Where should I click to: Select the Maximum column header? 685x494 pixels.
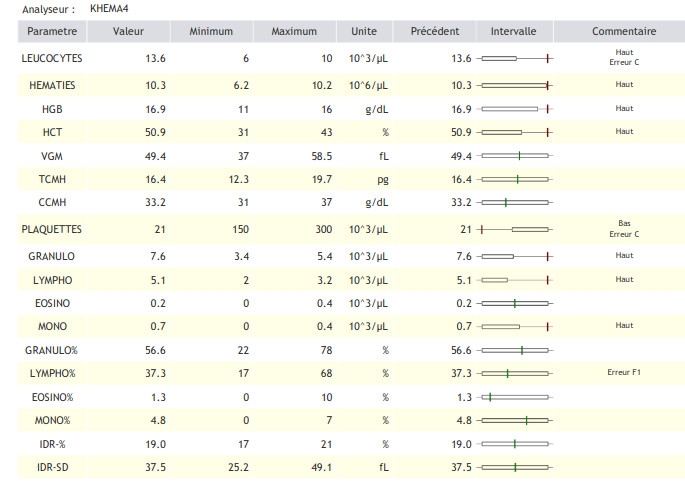(x=293, y=32)
